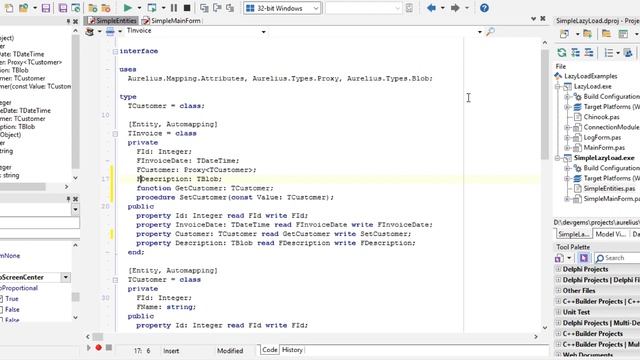Click the macro record red button
This screenshot has width=640, height=360.
point(98,347)
